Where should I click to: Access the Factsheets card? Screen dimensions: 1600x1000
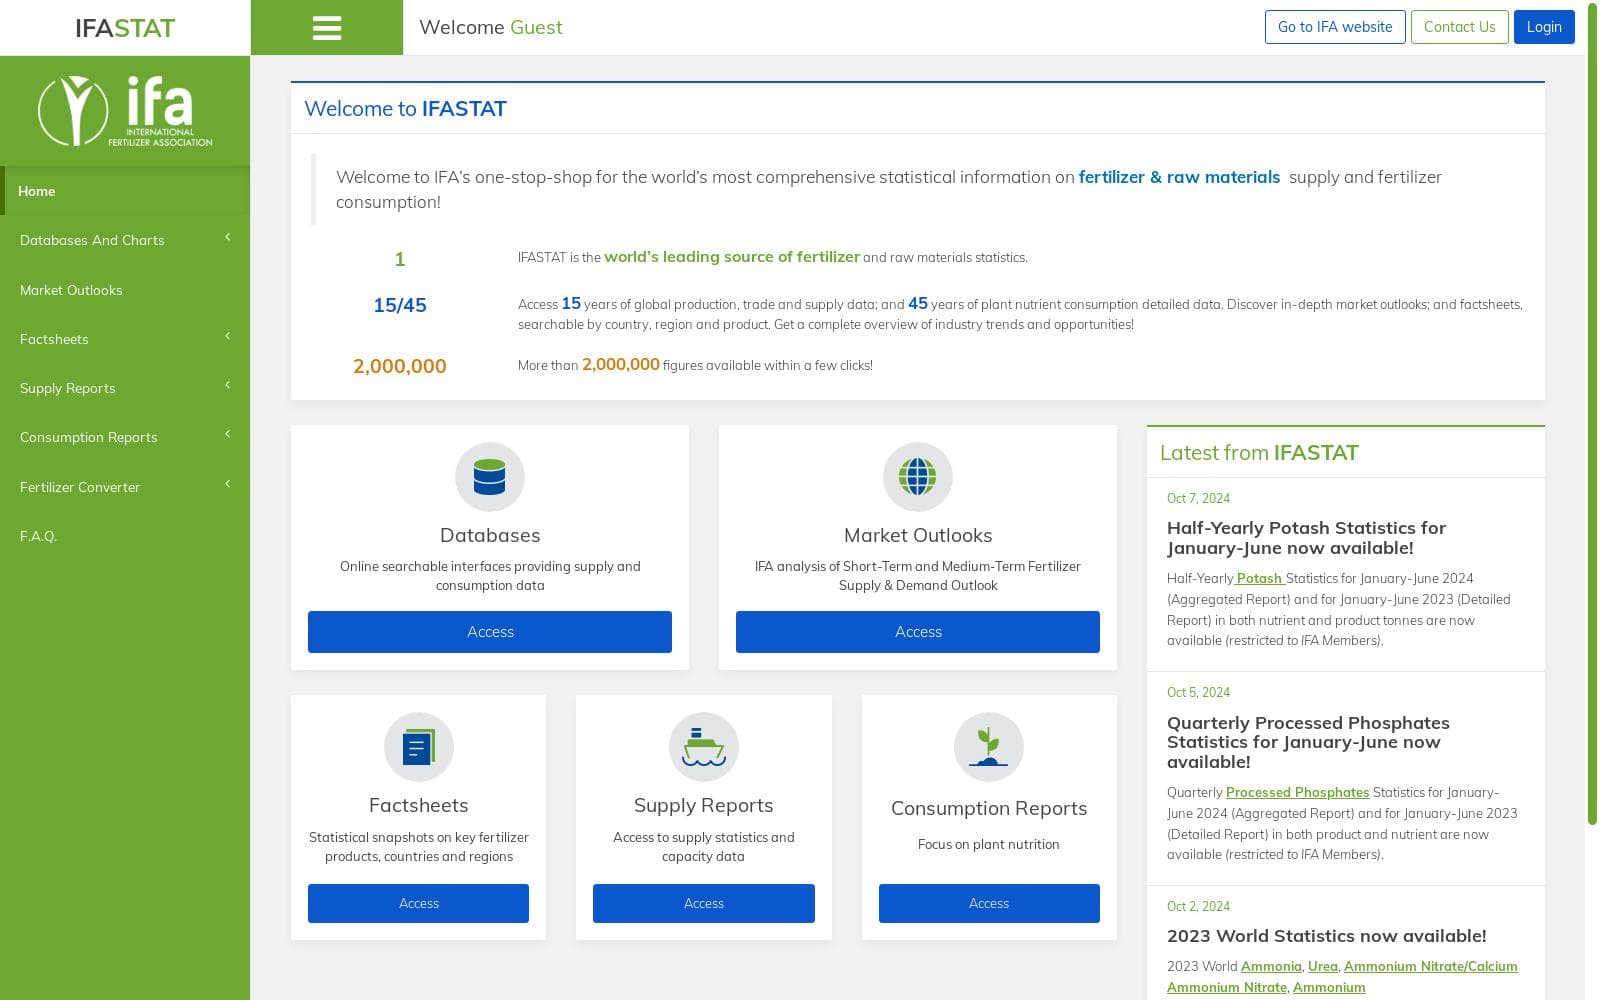(x=418, y=903)
